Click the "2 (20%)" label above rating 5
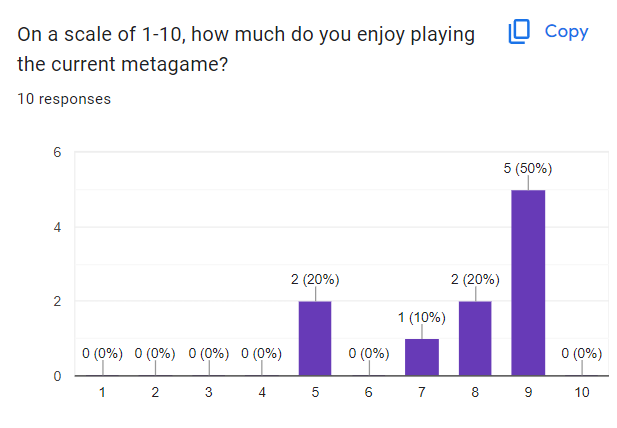 [x=315, y=280]
